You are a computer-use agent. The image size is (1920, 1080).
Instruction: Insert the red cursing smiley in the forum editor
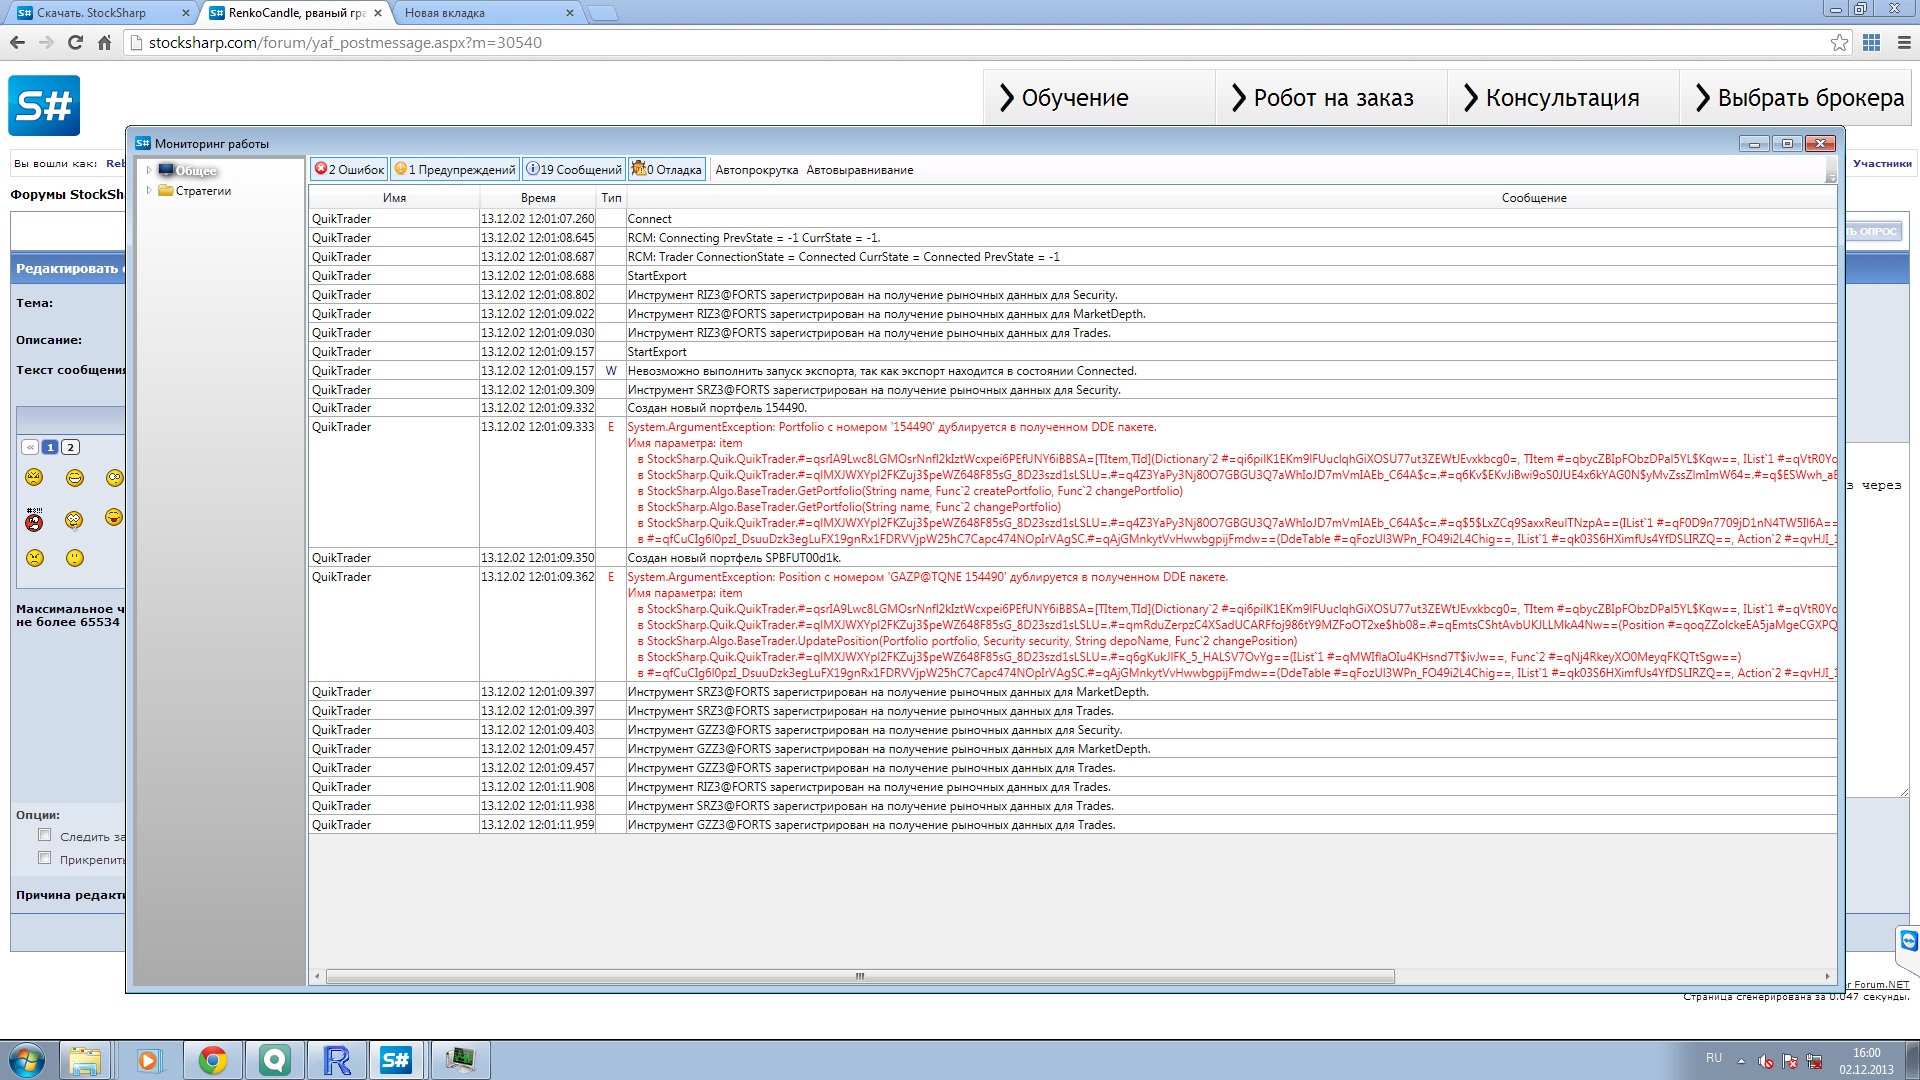[34, 519]
